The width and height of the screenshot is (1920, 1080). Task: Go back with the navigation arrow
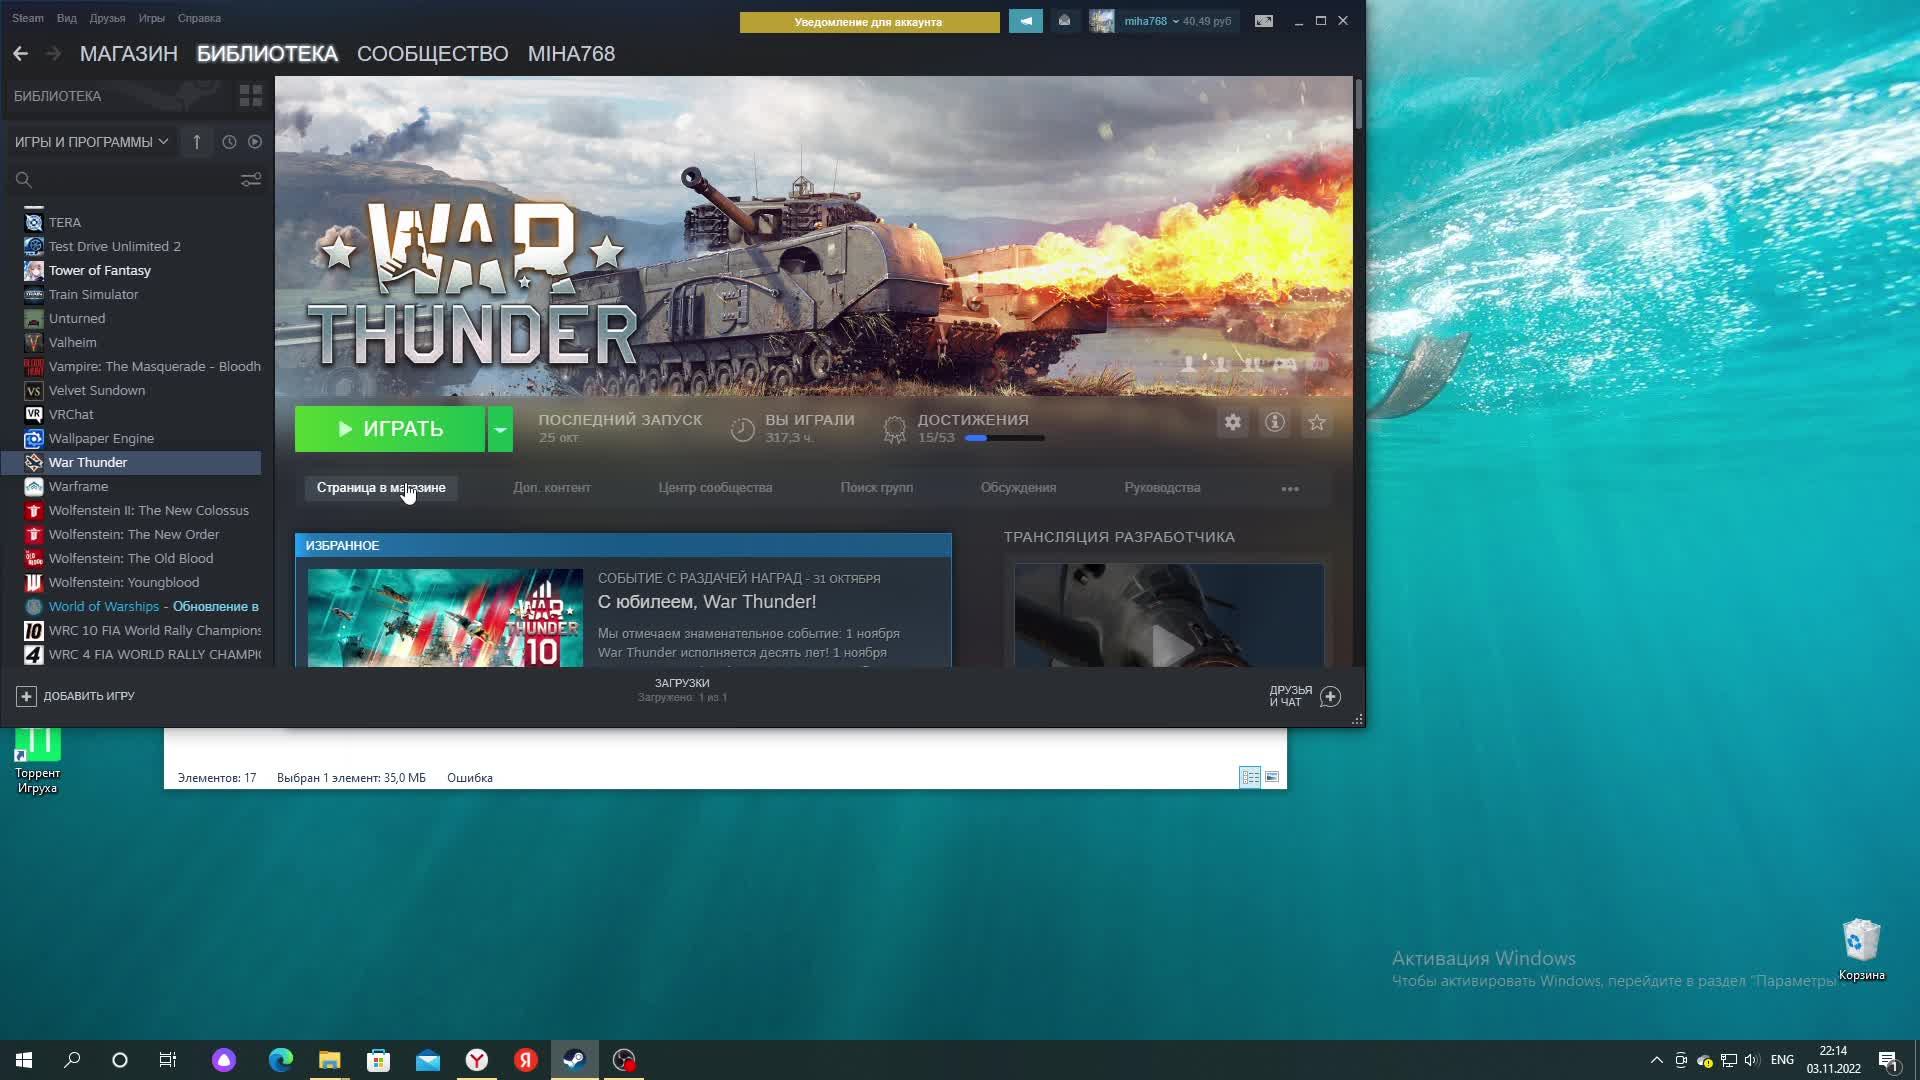21,54
